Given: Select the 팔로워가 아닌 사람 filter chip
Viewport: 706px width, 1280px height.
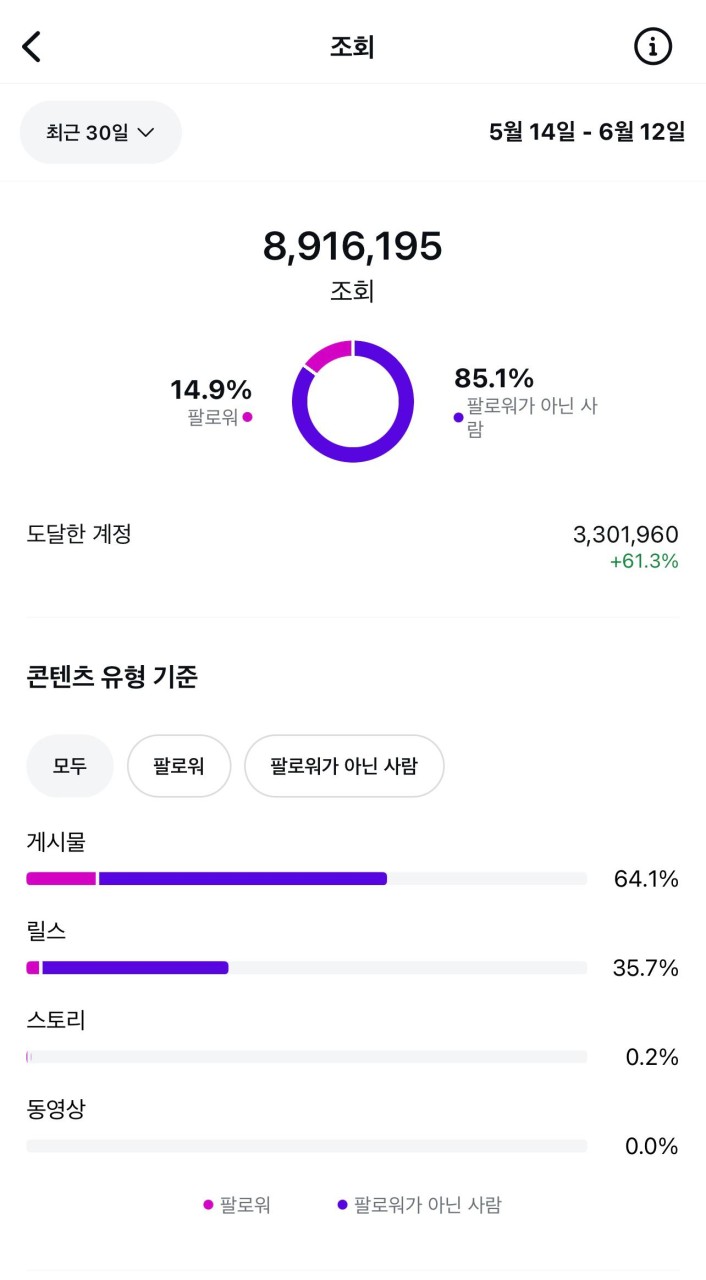Looking at the screenshot, I should pyautogui.click(x=344, y=766).
